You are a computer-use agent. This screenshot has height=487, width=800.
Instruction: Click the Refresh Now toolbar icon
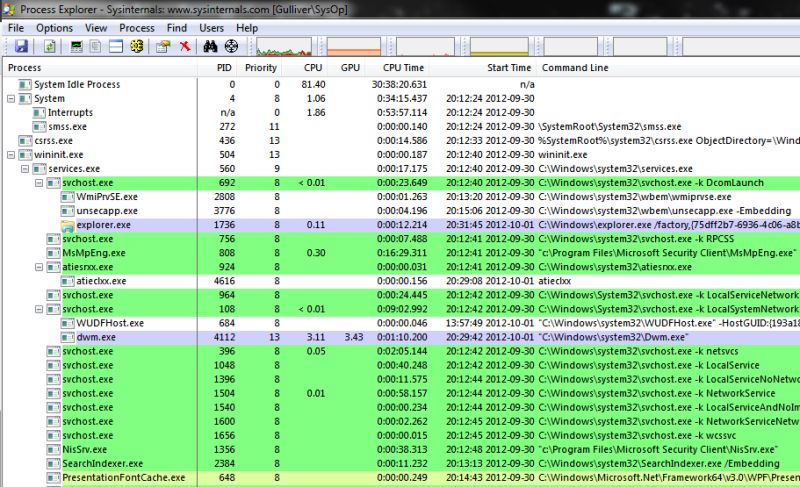click(49, 46)
